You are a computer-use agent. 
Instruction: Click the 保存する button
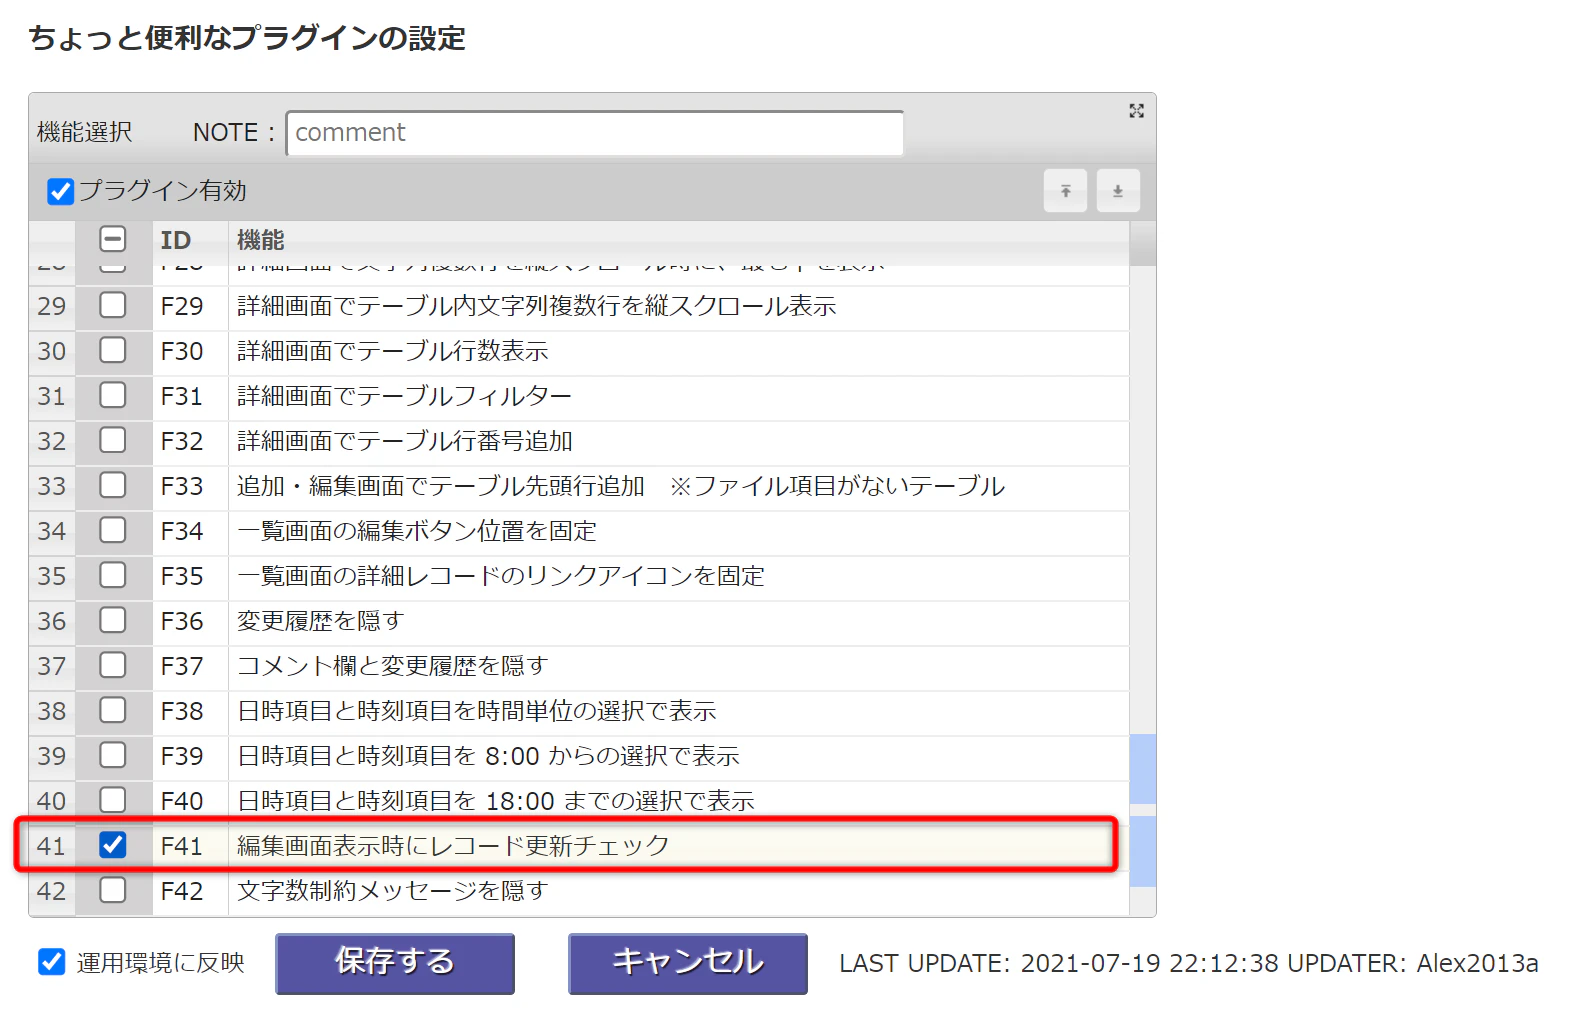[x=395, y=964]
